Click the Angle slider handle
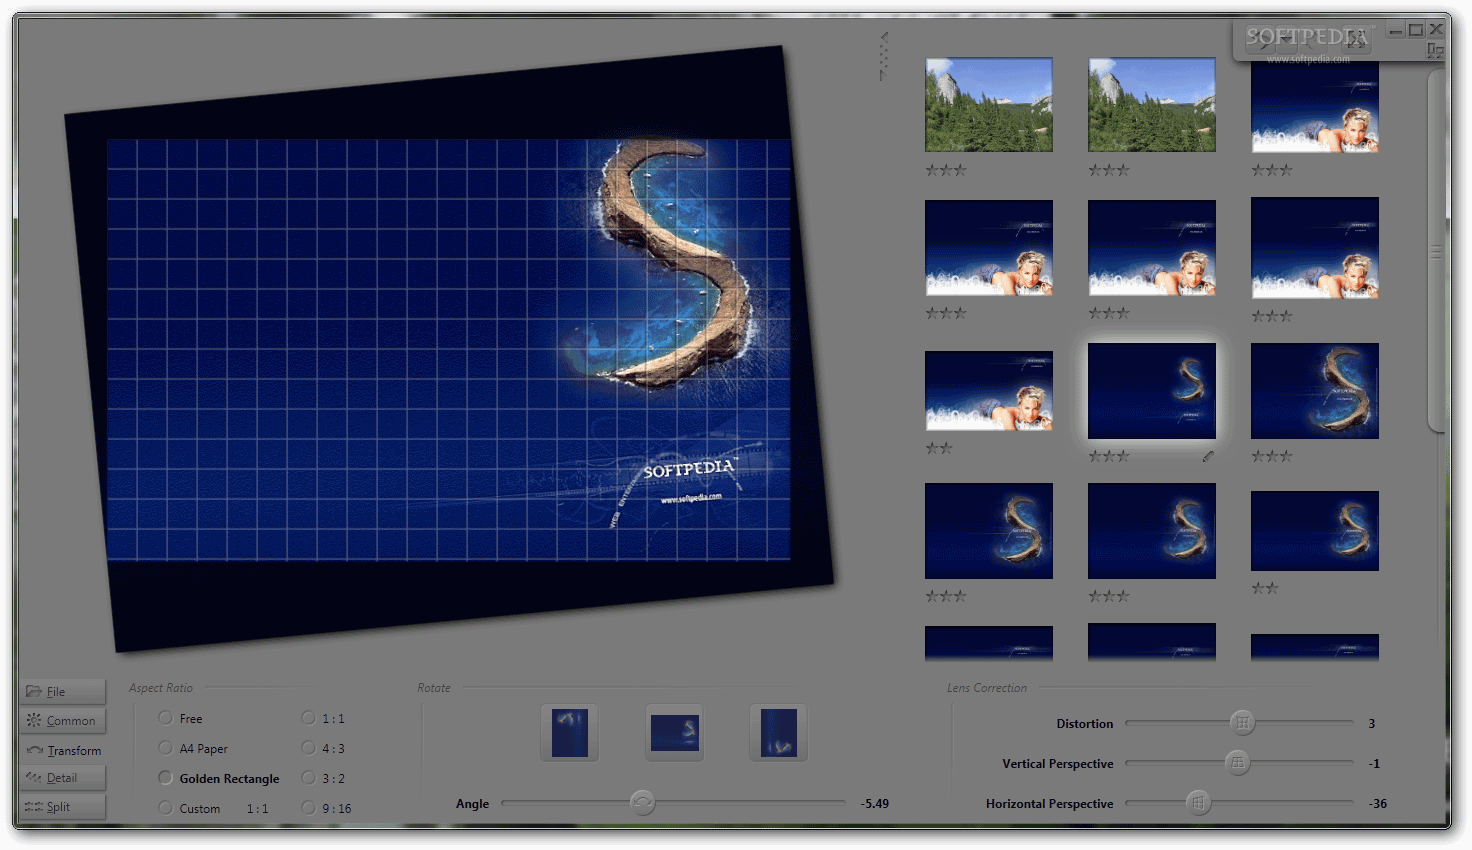1472x850 pixels. click(642, 802)
